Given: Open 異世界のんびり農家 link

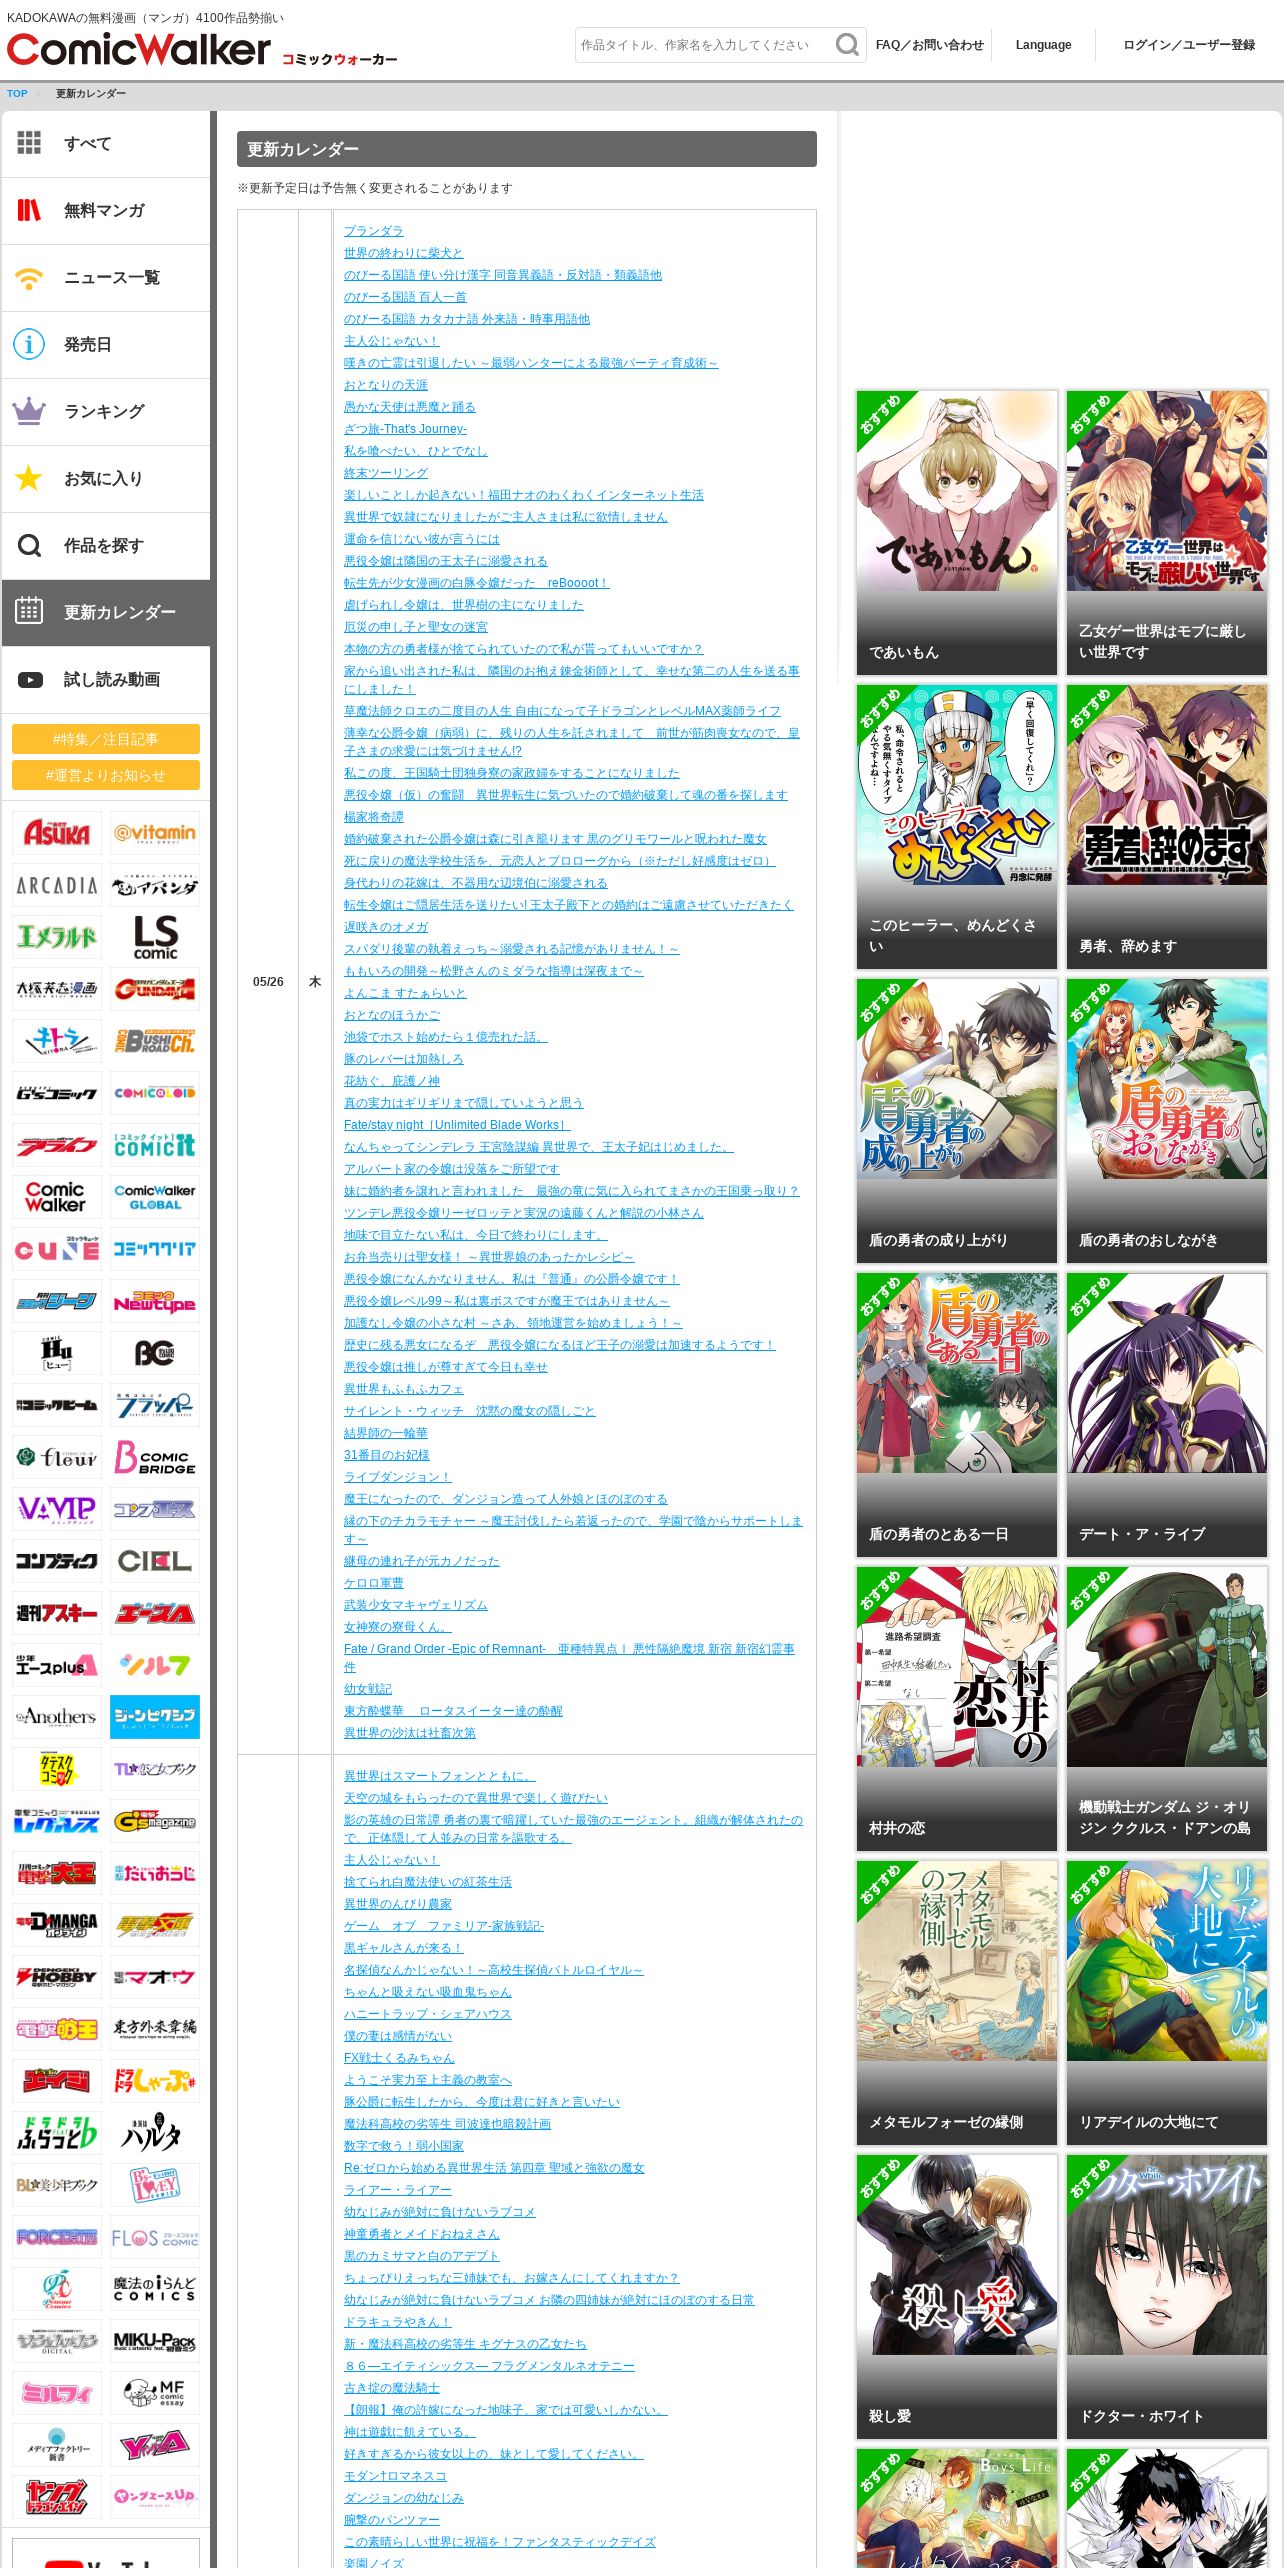Looking at the screenshot, I should [397, 1904].
